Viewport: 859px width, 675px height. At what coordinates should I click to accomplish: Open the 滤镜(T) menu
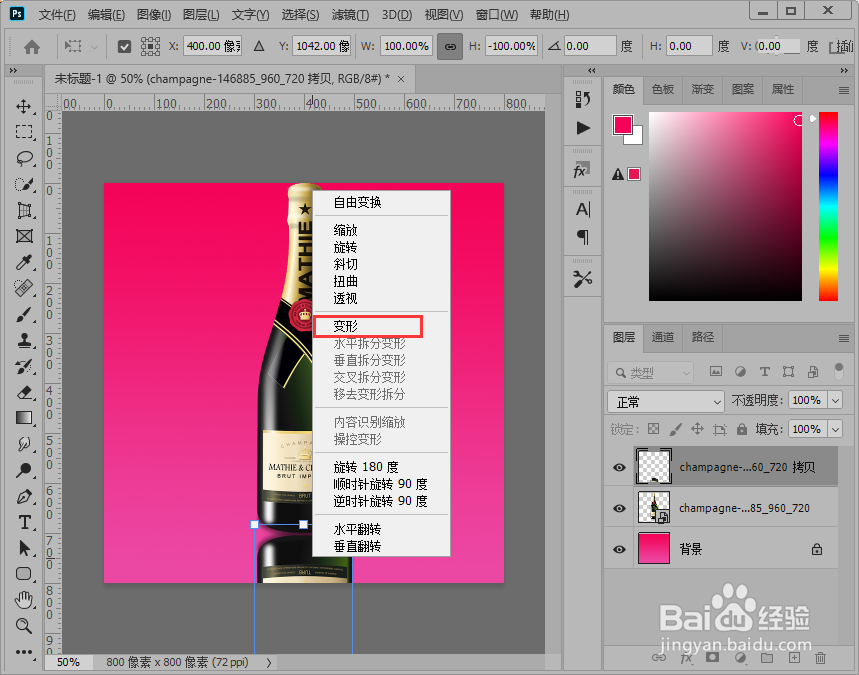[x=350, y=15]
